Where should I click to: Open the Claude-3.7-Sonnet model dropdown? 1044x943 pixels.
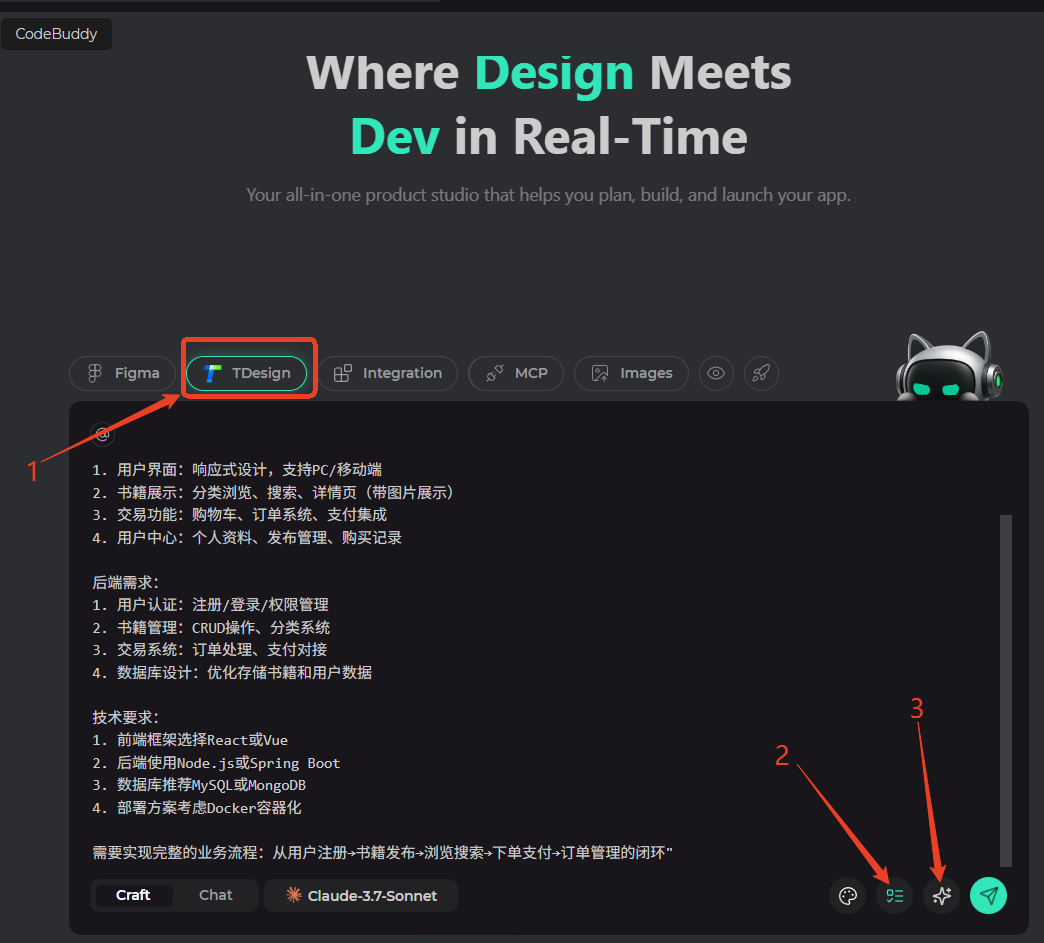coord(361,896)
